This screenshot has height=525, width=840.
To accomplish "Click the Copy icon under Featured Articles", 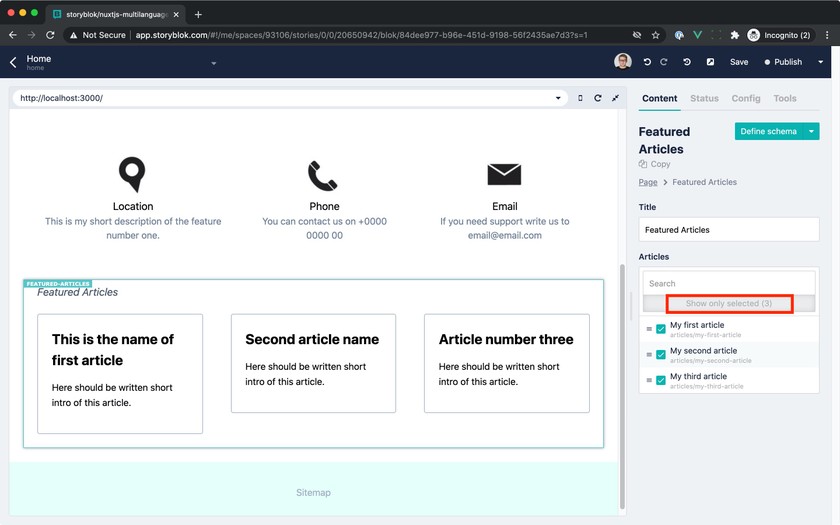I will (x=643, y=164).
